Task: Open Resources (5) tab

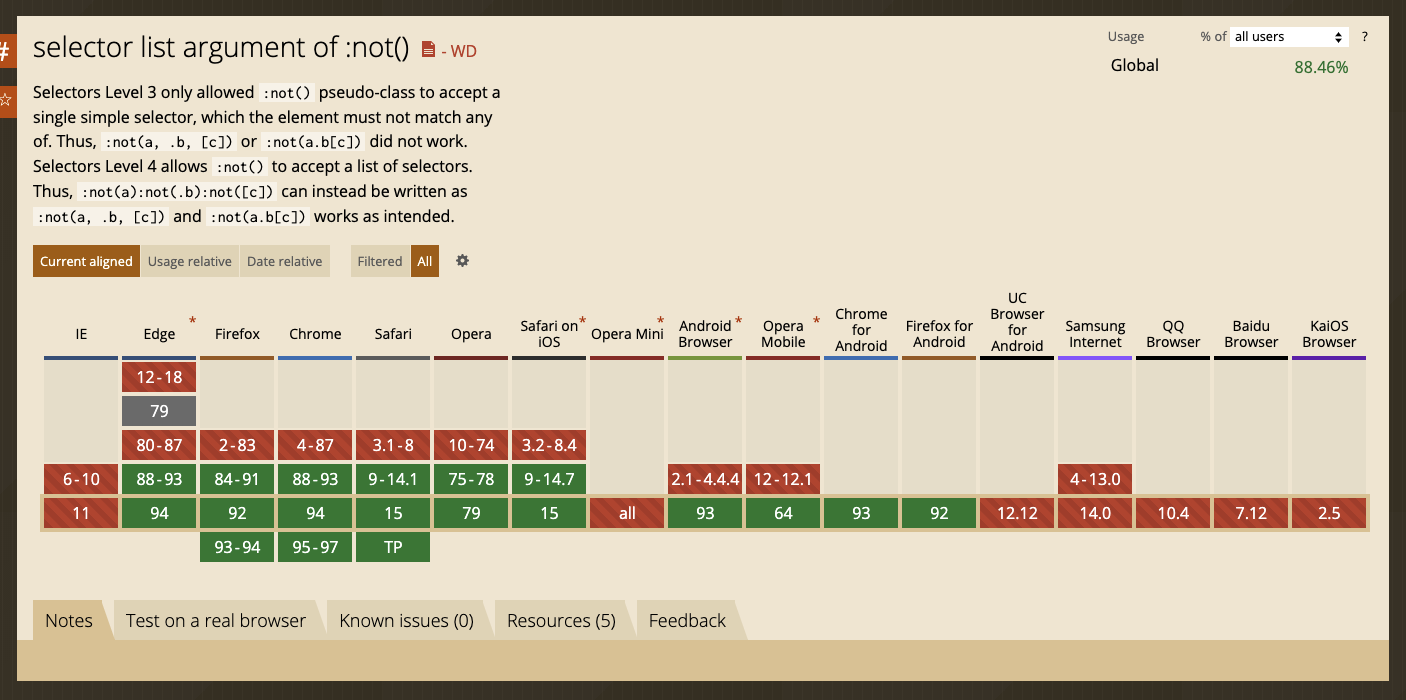Action: [x=561, y=620]
